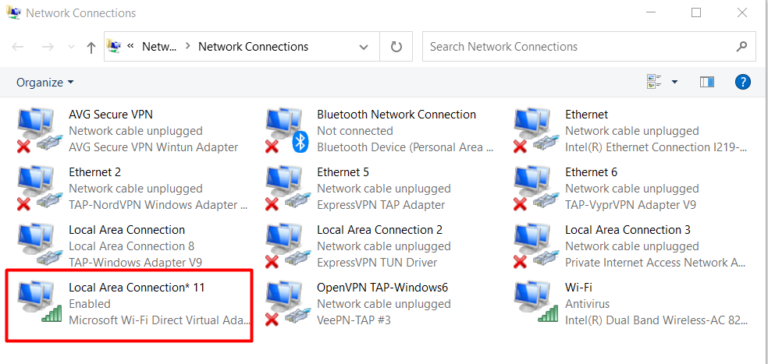Open the Help question mark icon
Image resolution: width=768 pixels, height=364 pixels.
[x=743, y=82]
